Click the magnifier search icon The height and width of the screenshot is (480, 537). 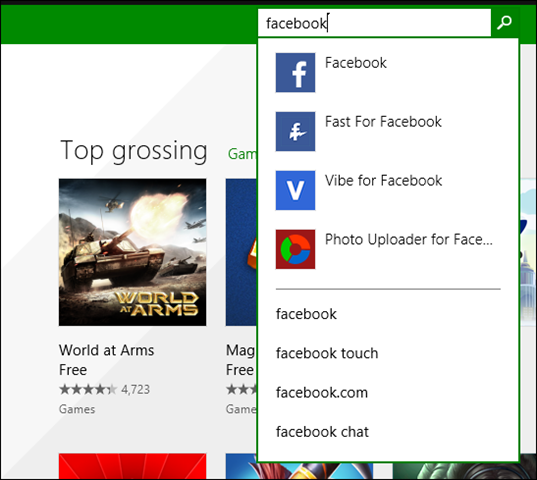504,23
